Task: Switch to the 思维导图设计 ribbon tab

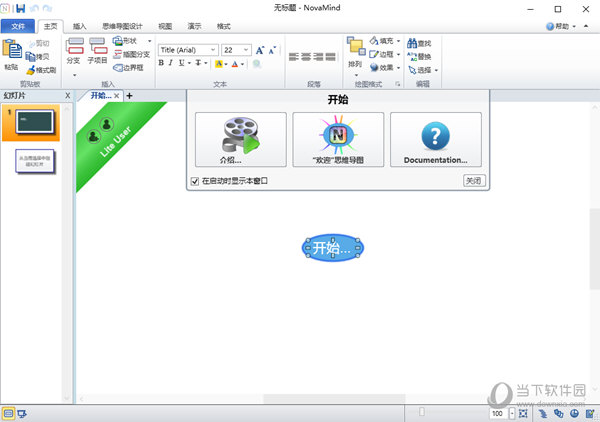Action: pos(122,26)
